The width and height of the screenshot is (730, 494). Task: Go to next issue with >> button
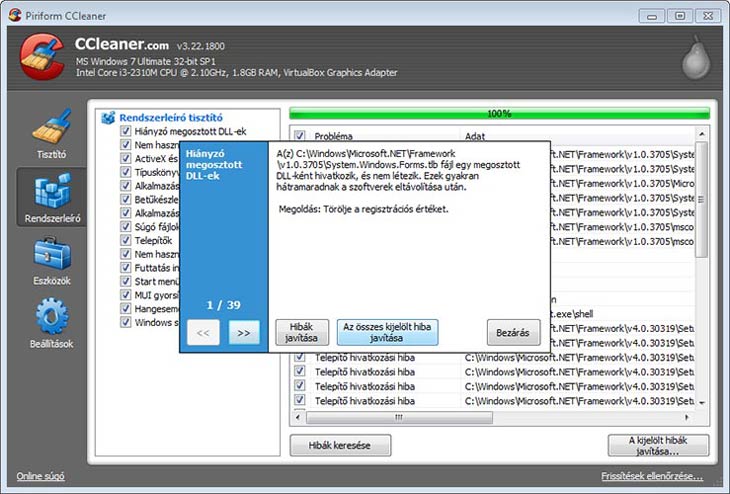[x=242, y=333]
